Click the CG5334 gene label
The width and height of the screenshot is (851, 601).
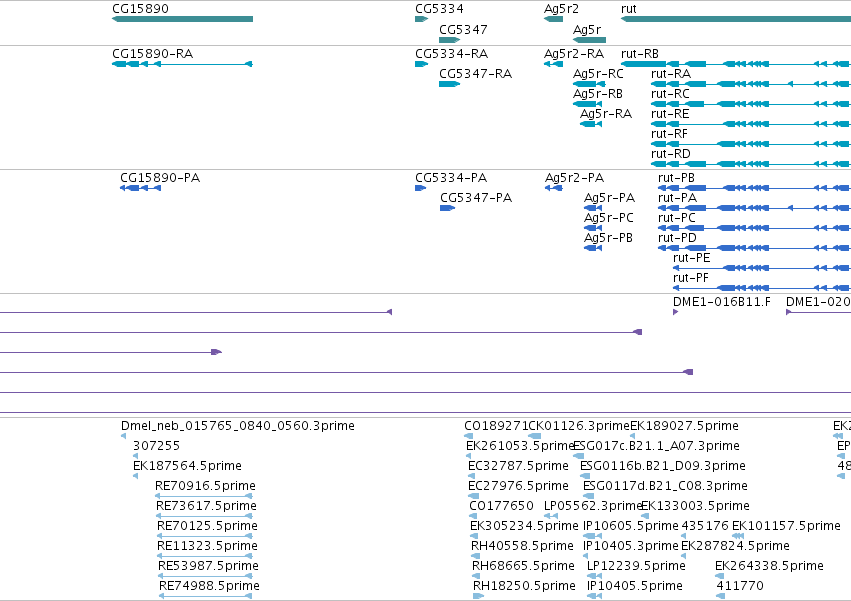[439, 9]
